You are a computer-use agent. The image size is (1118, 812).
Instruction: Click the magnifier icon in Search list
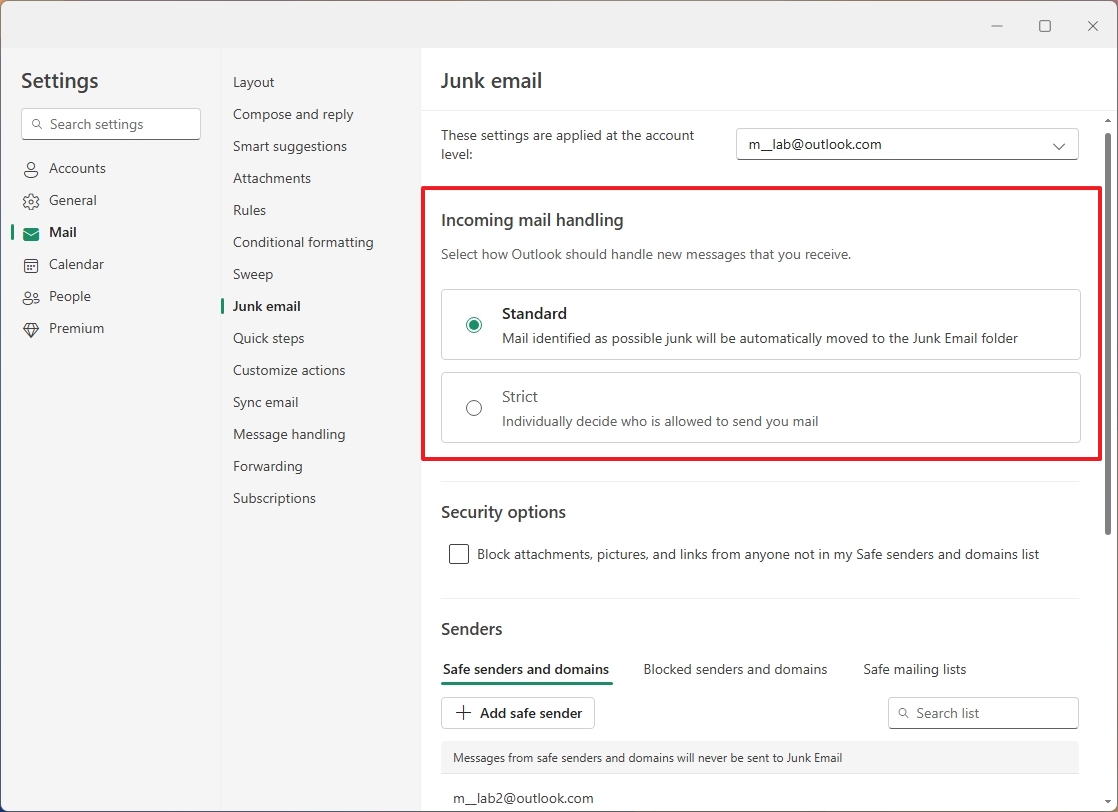tap(903, 713)
